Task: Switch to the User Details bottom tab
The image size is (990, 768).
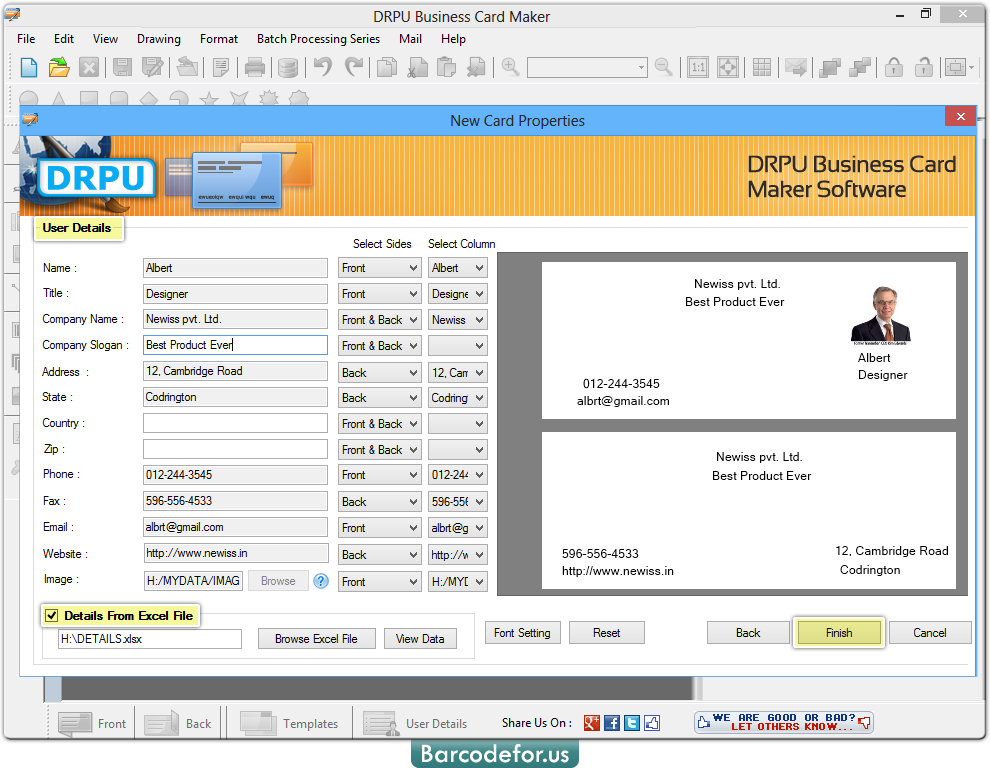Action: (x=415, y=724)
